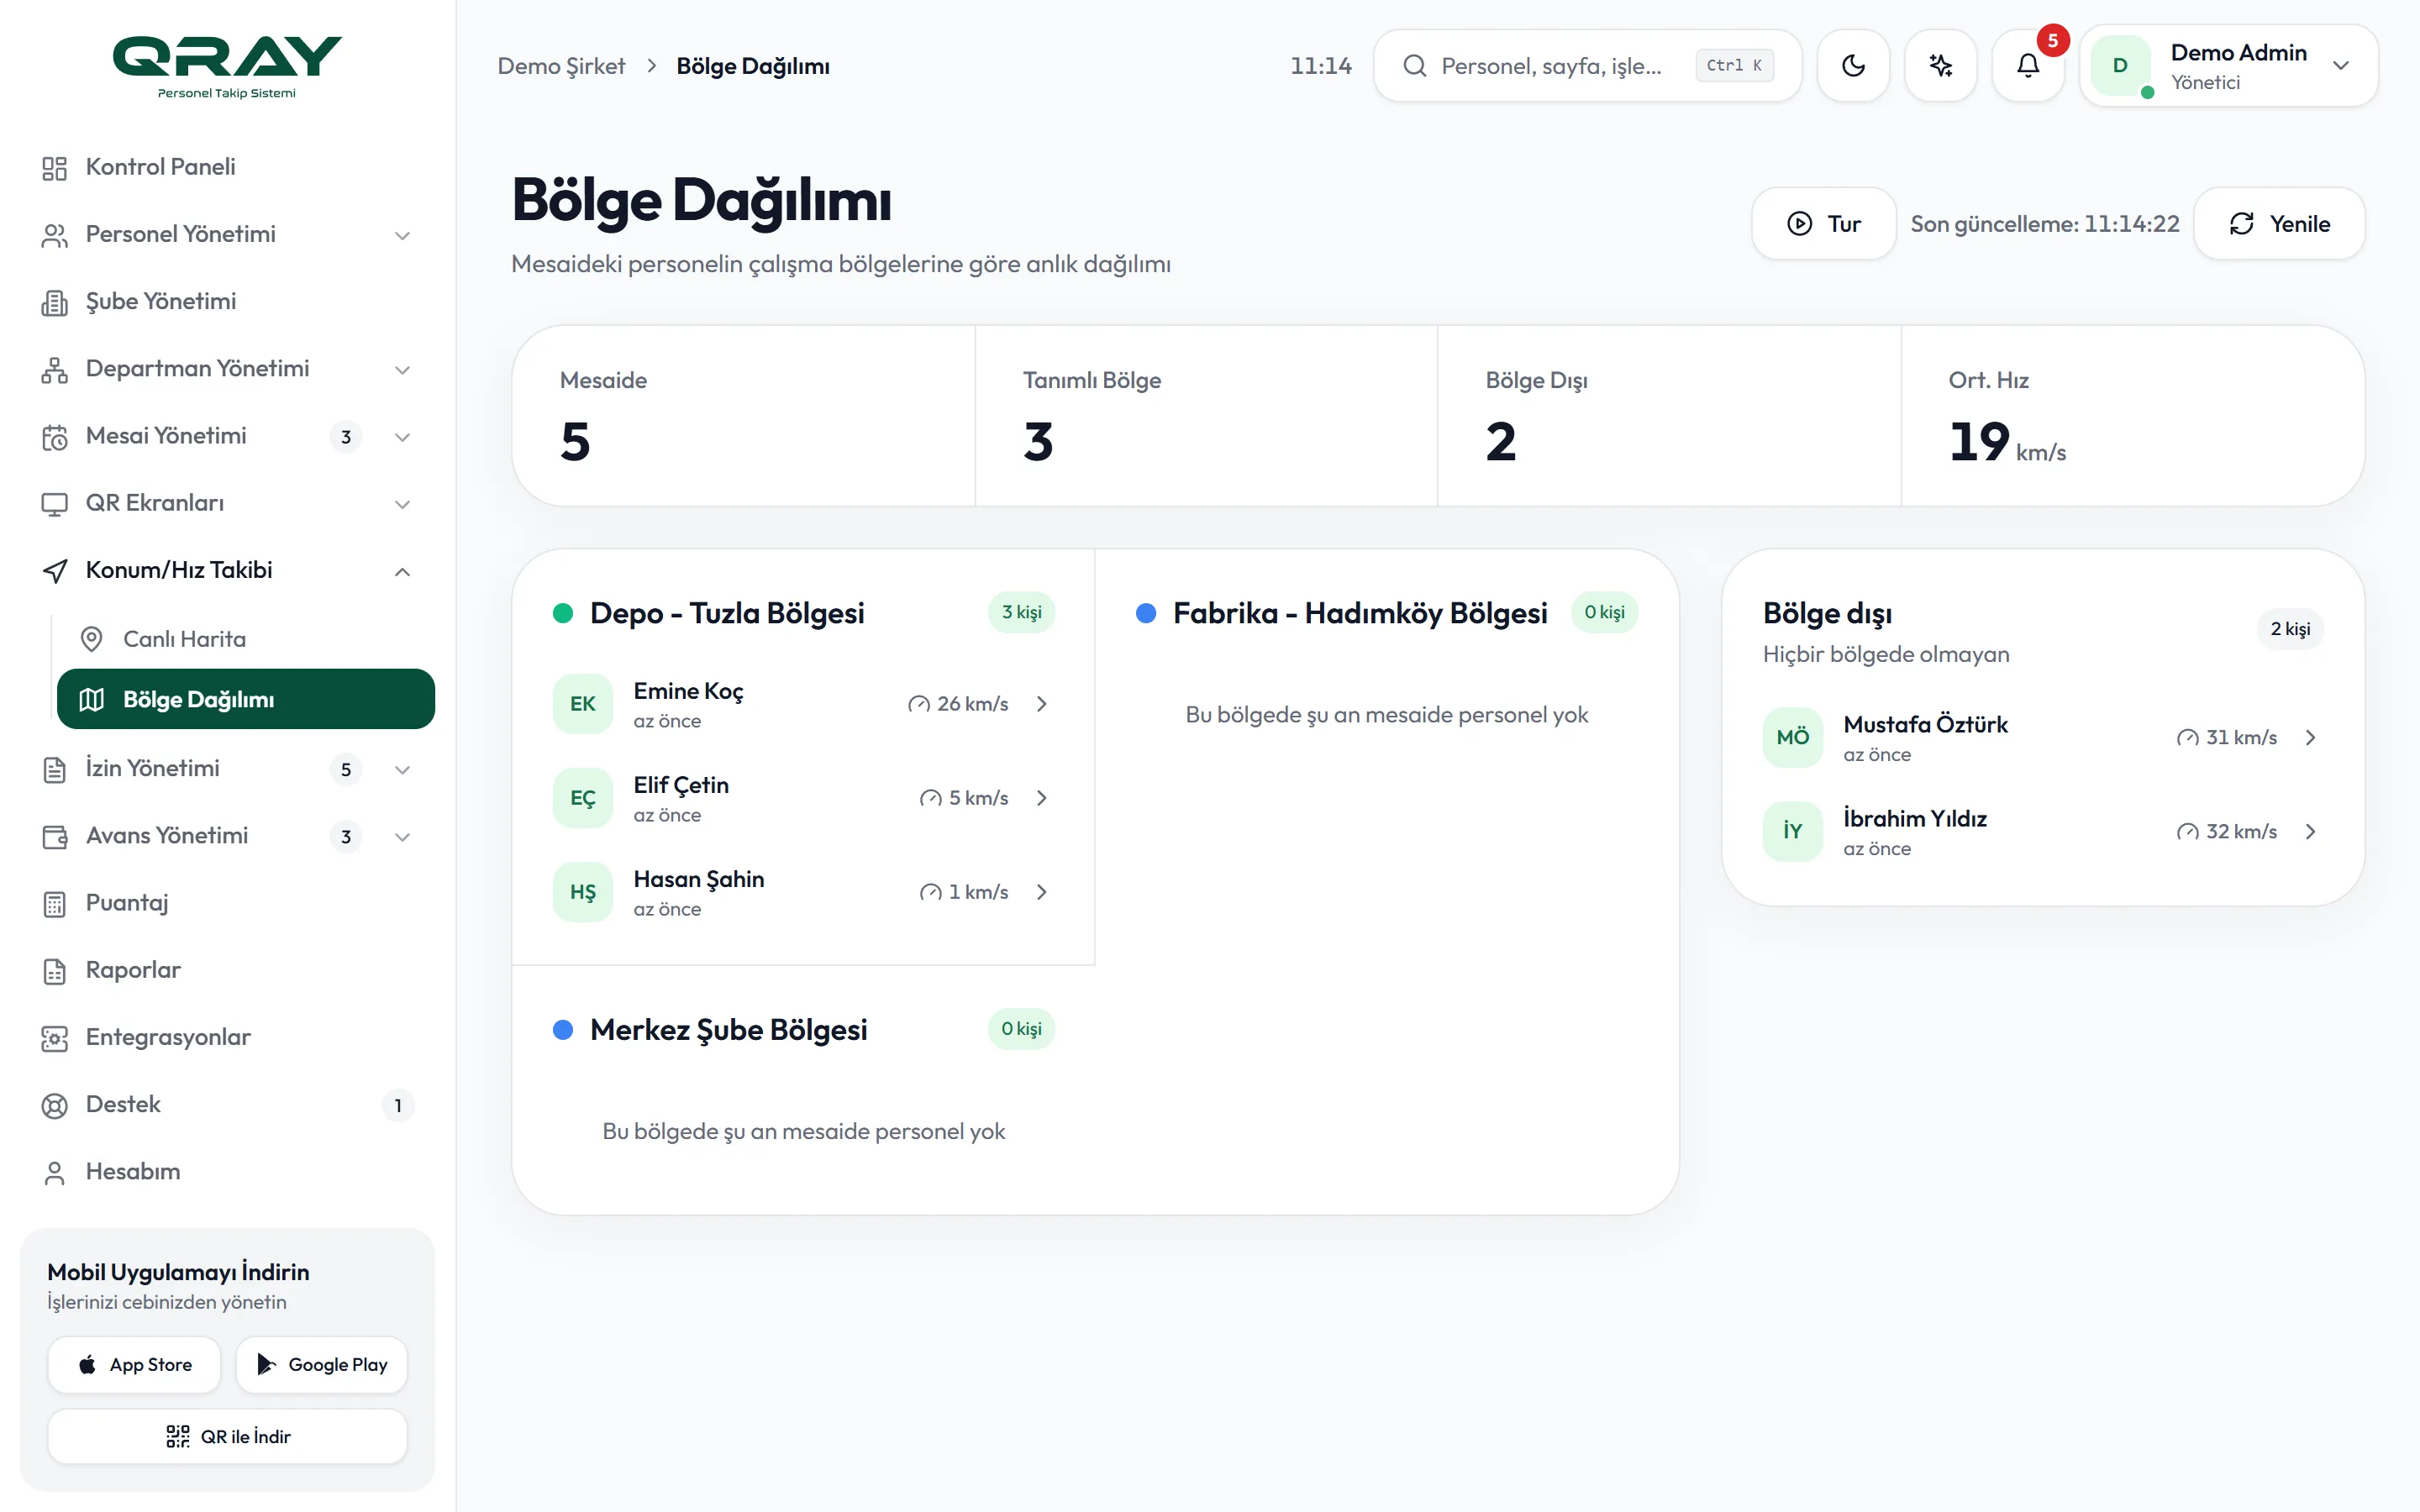Image resolution: width=2420 pixels, height=1512 pixels.
Task: Expand the Personel Yönetimi menu
Action: pyautogui.click(x=227, y=234)
